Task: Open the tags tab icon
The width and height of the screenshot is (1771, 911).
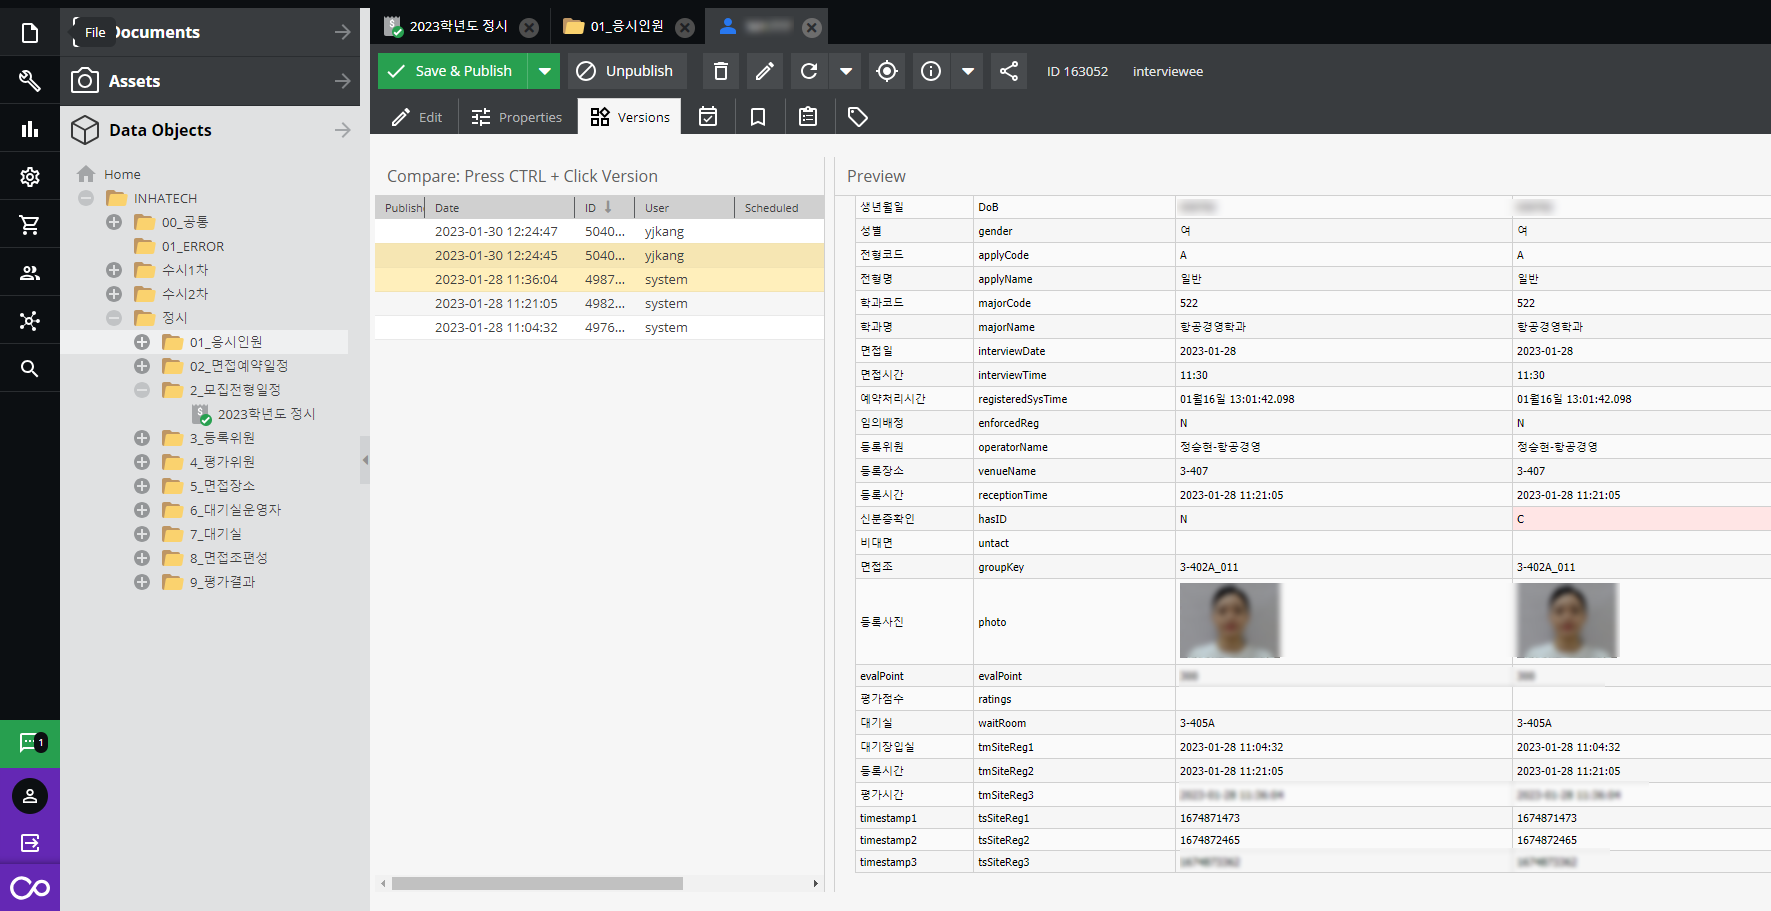Action: point(857,117)
